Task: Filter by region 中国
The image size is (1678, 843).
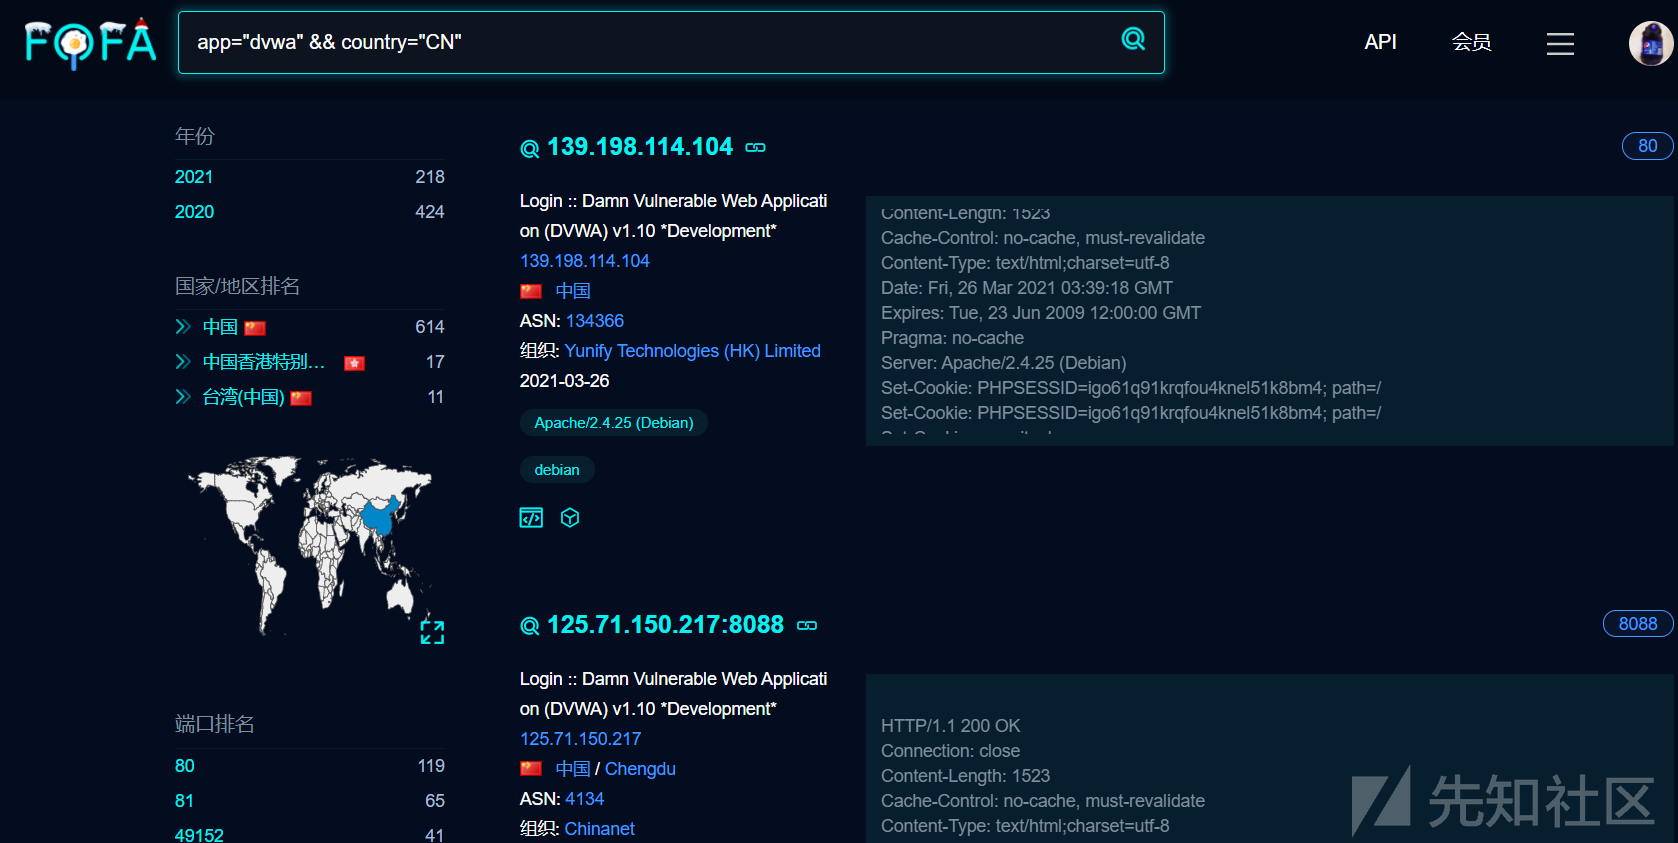Action: click(220, 327)
